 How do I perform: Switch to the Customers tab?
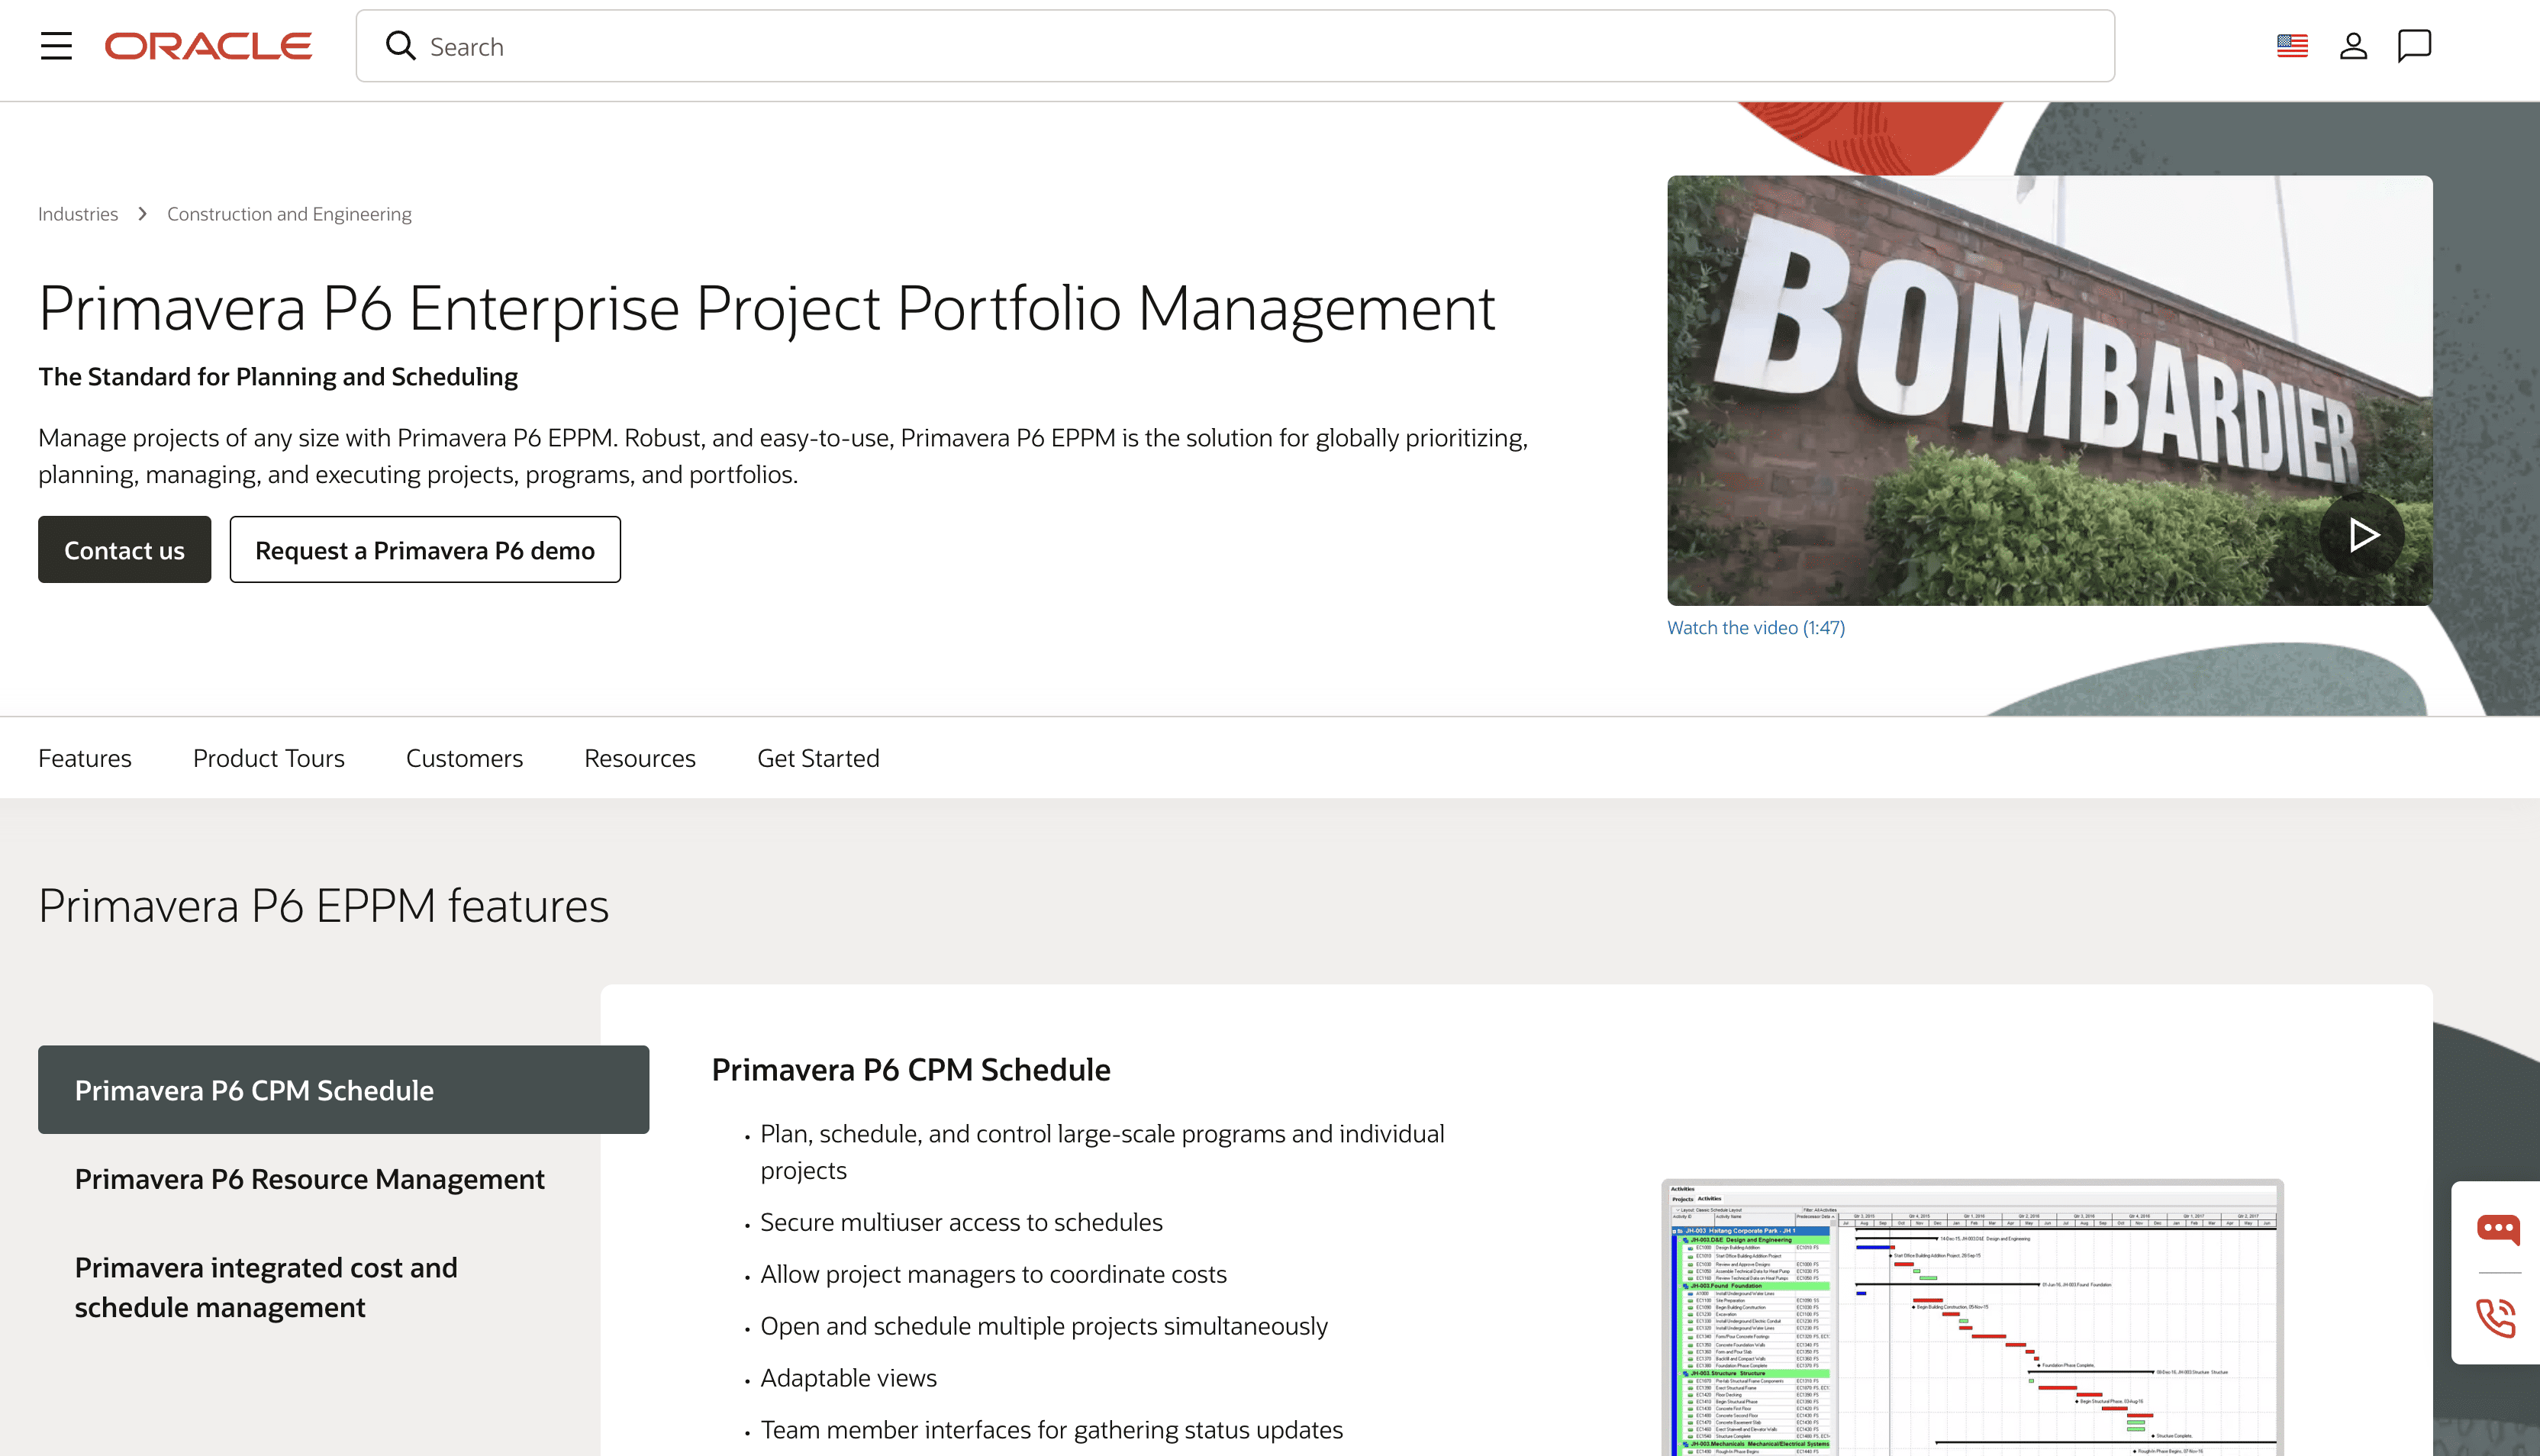tap(464, 757)
